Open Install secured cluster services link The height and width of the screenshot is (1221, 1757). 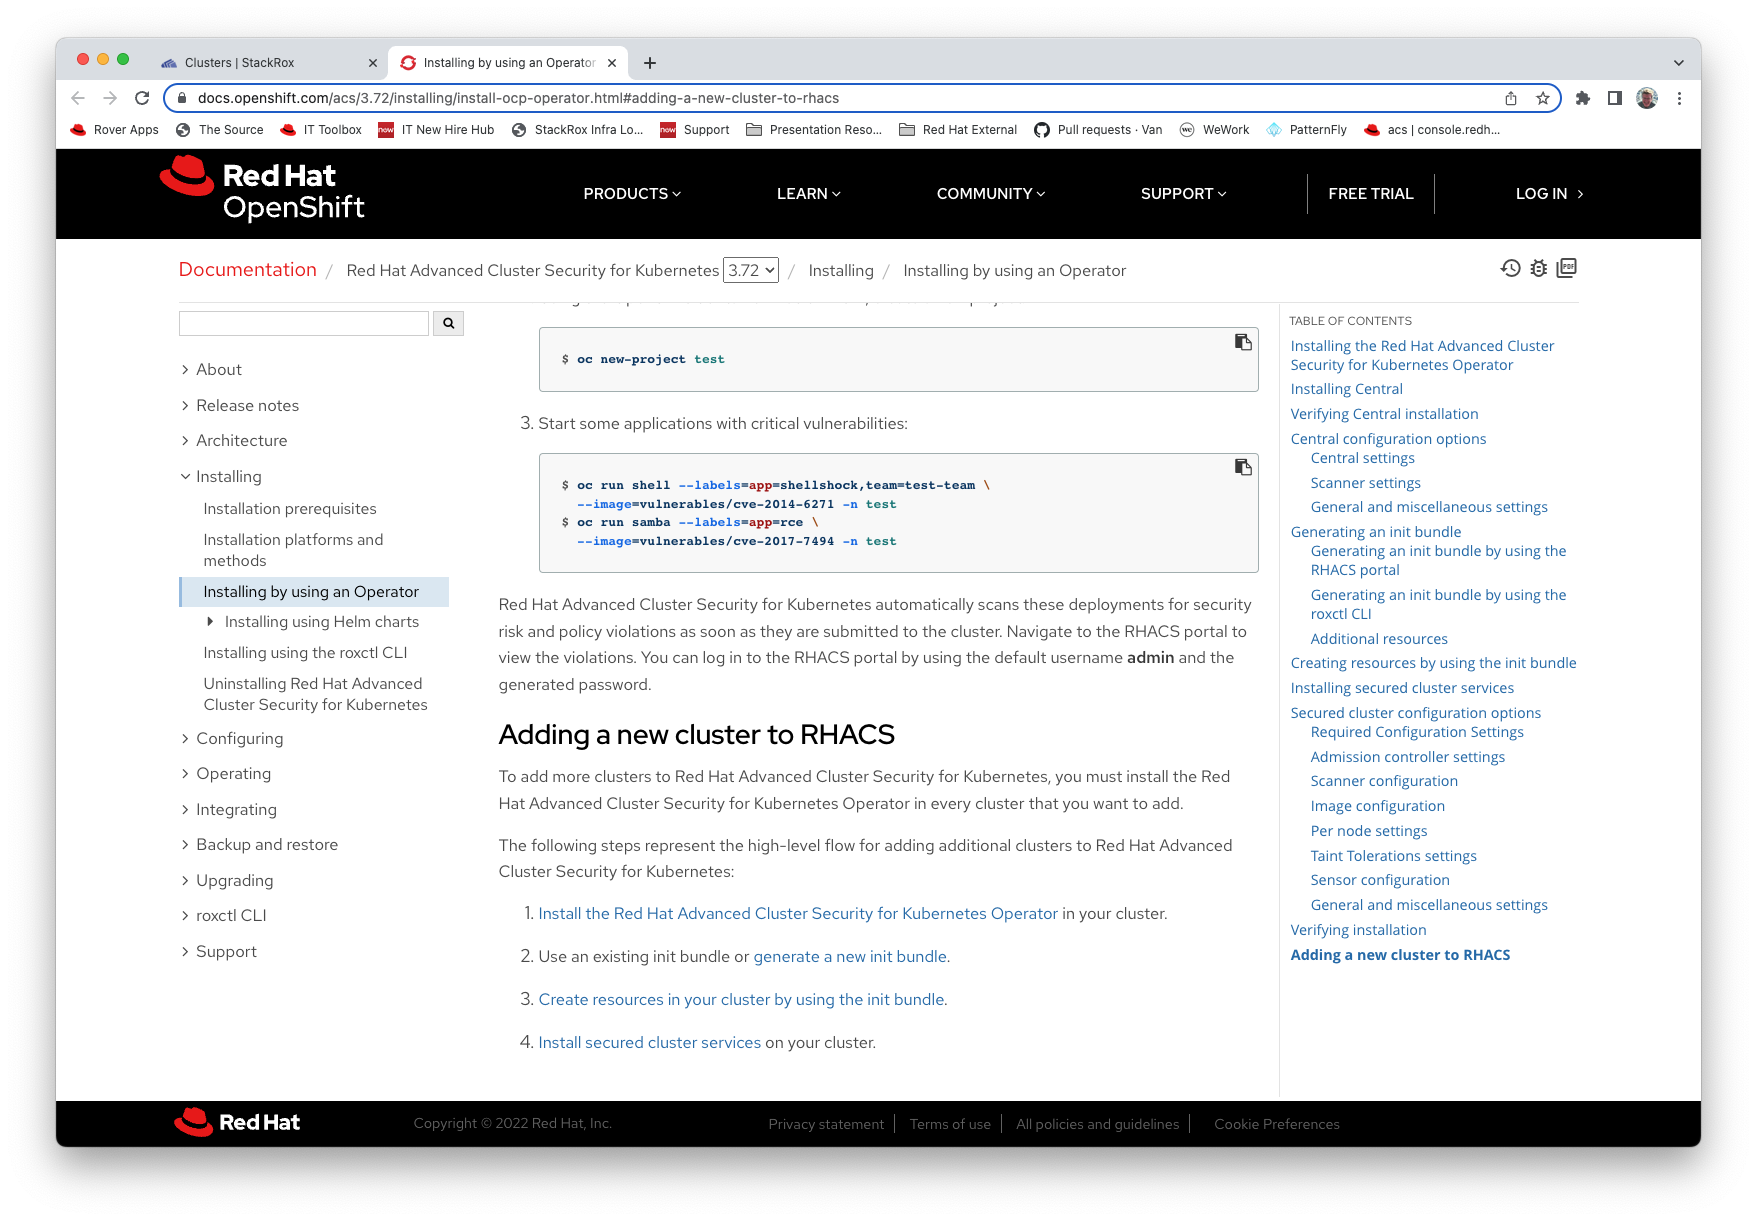point(650,1043)
